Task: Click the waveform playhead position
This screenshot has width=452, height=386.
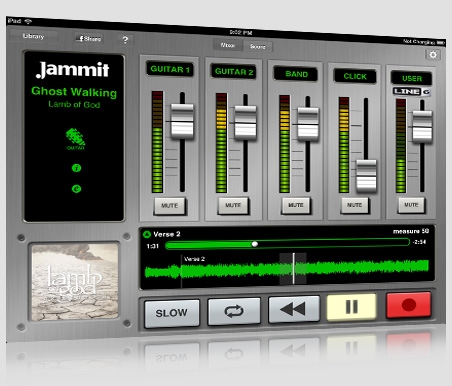Action: 293,268
